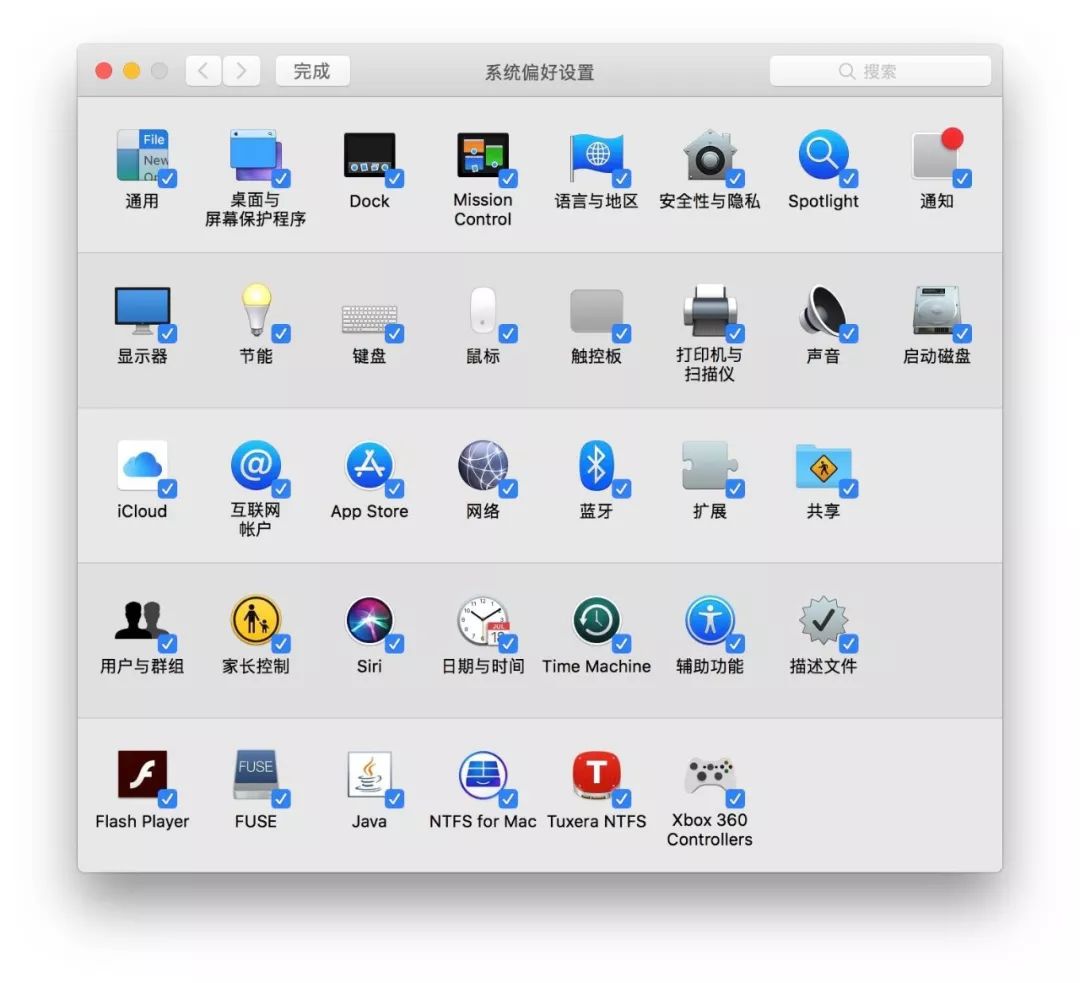Disable the App Store checkbox

[x=395, y=489]
